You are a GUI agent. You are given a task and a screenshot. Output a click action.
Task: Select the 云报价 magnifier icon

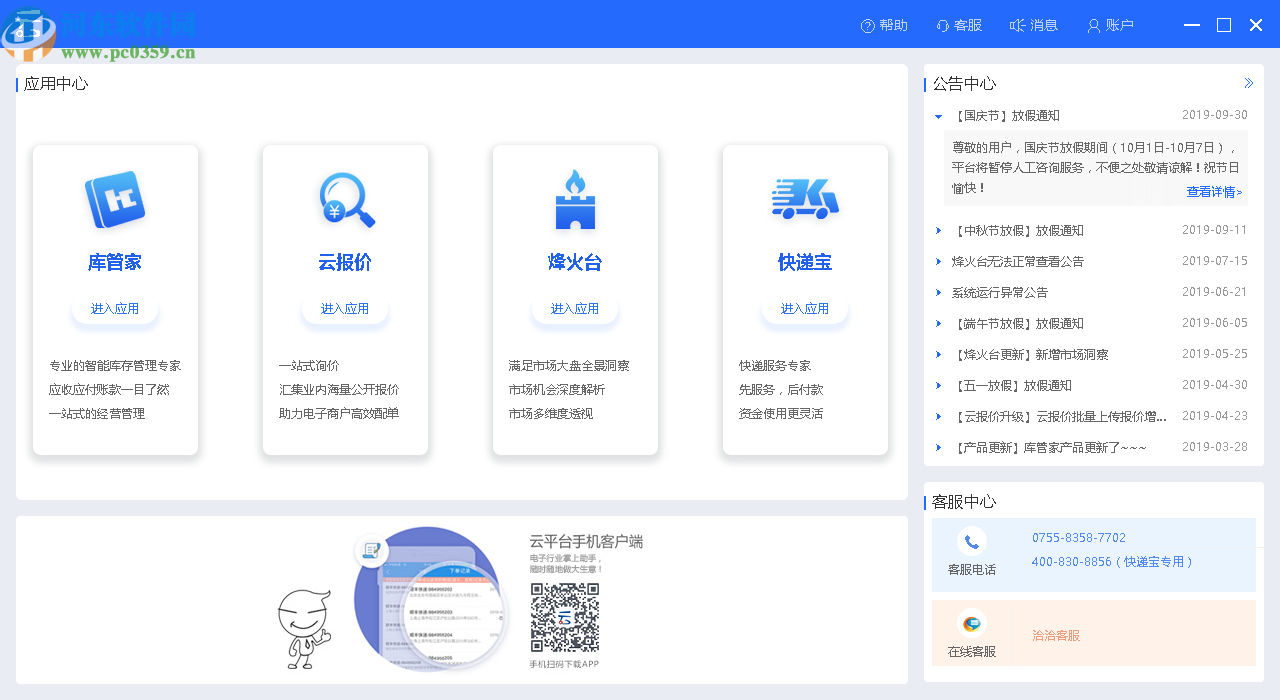[x=345, y=199]
